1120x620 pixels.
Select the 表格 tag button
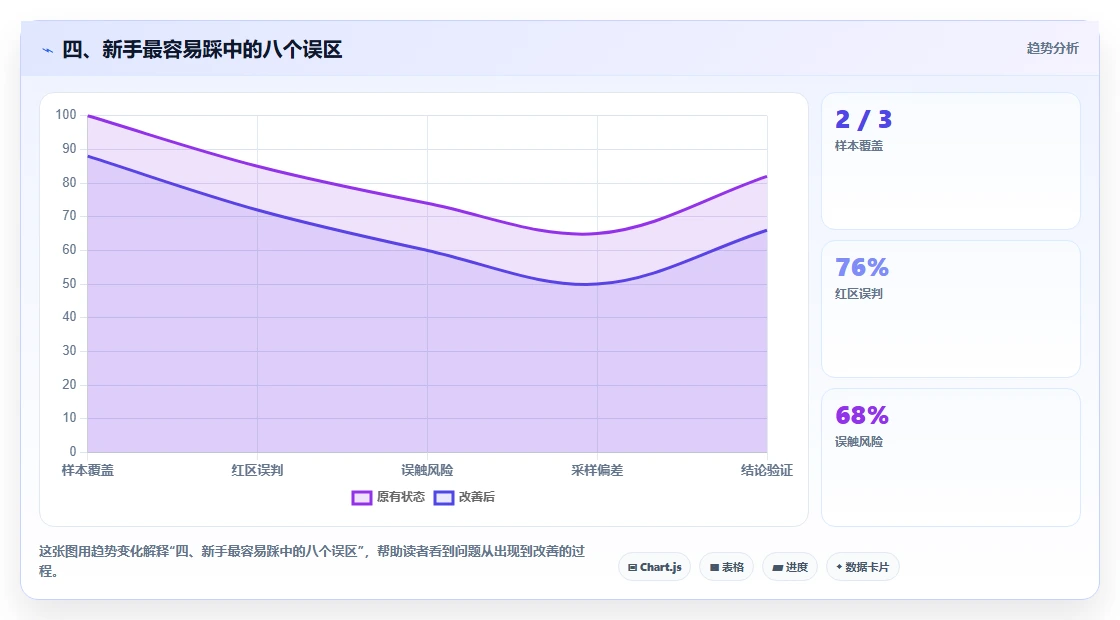pyautogui.click(x=726, y=567)
